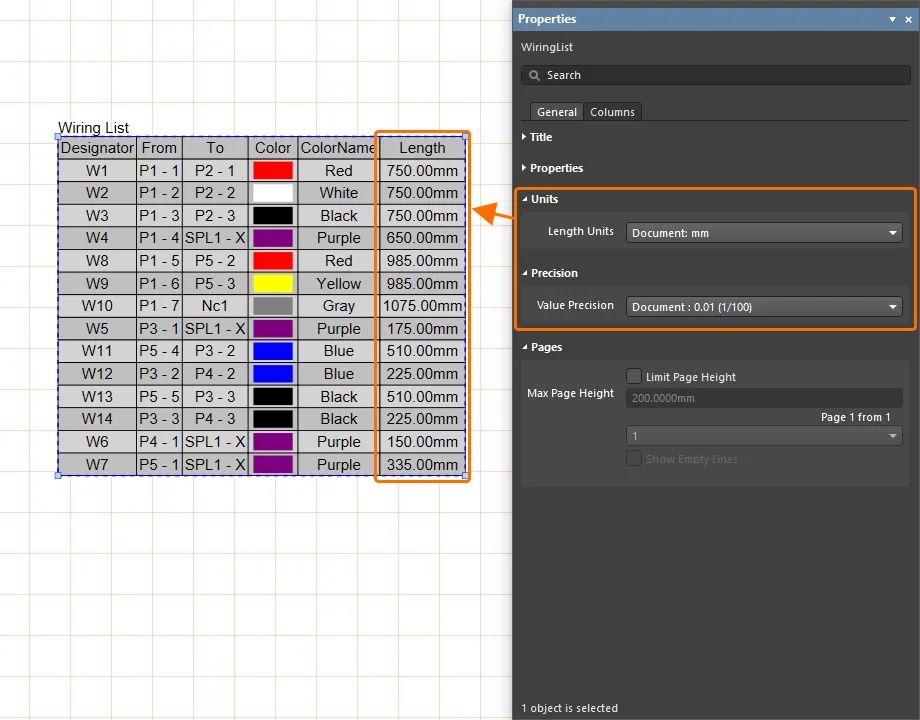Viewport: 920px width, 720px height.
Task: Click the red color swatch for W1
Action: click(273, 171)
